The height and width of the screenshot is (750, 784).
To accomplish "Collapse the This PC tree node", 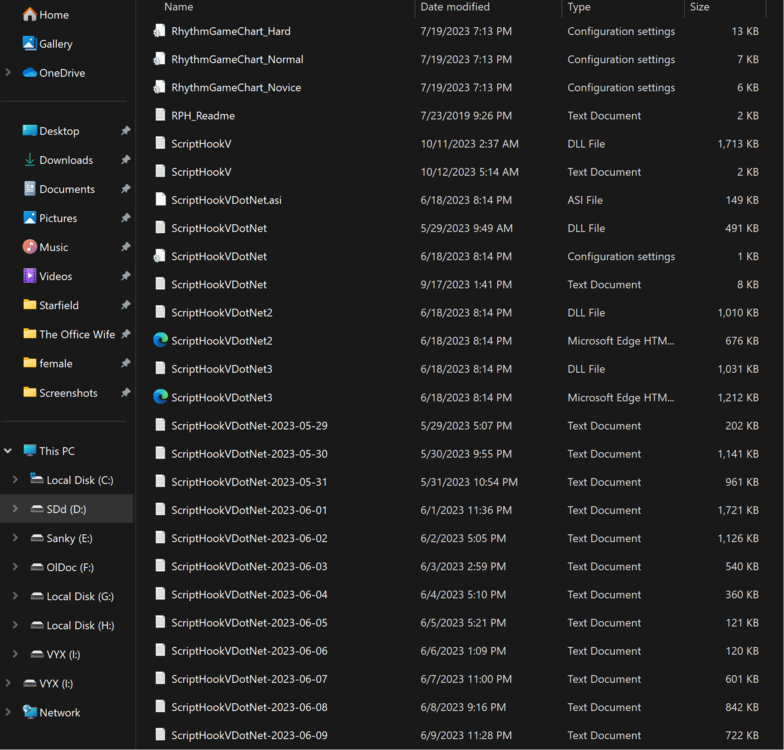I will click(x=8, y=450).
